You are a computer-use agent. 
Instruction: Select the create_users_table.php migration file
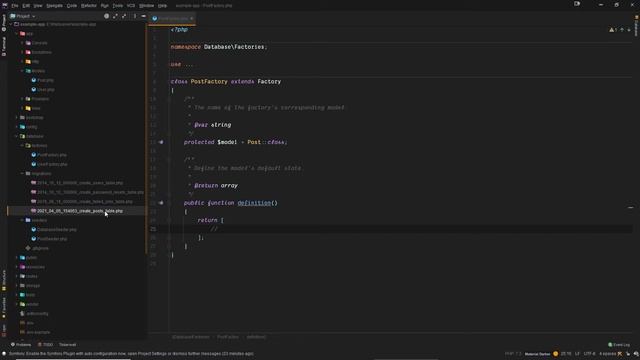(80, 183)
